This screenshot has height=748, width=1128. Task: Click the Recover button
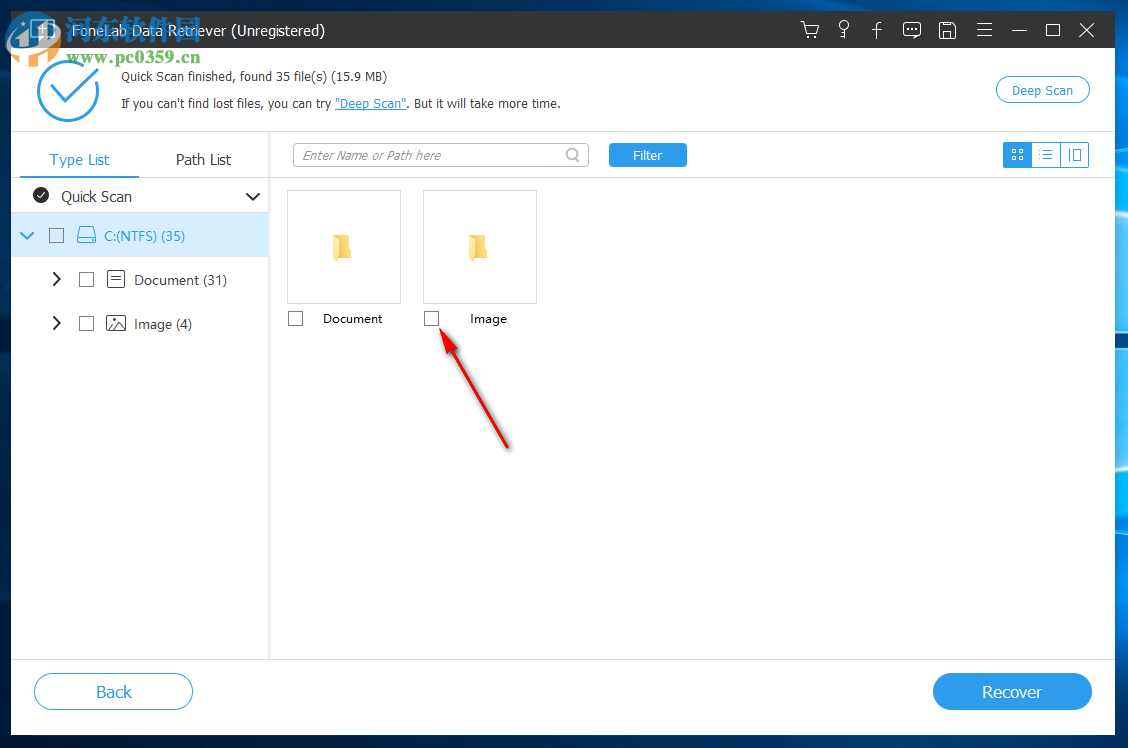pyautogui.click(x=1012, y=691)
